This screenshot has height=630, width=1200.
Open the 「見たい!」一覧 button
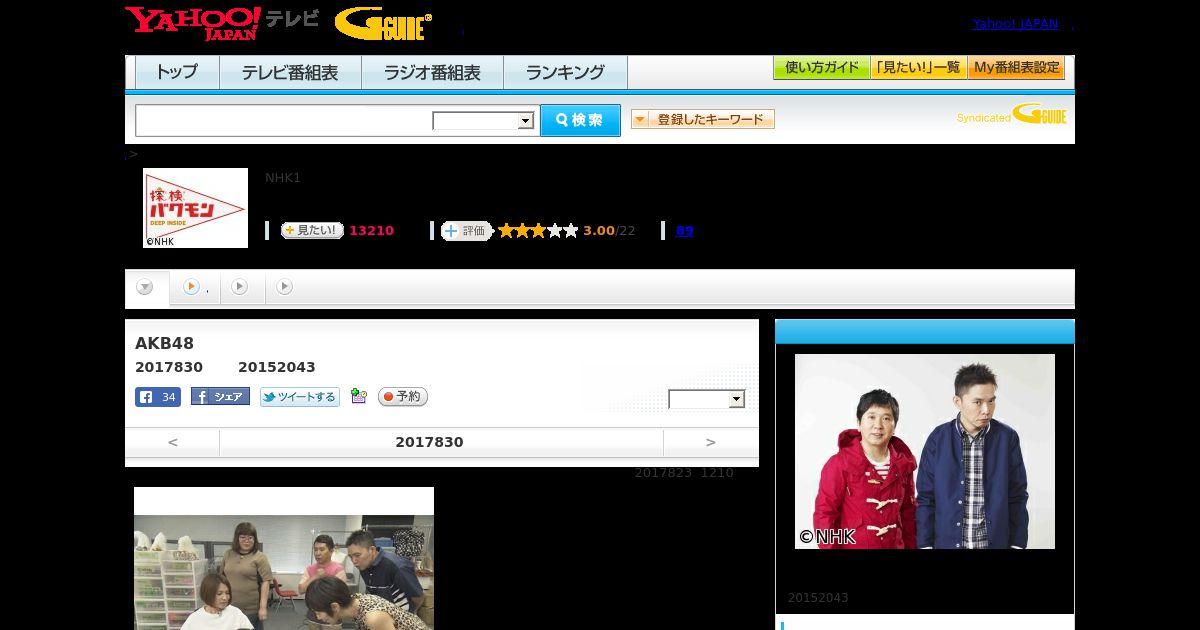(x=918, y=68)
